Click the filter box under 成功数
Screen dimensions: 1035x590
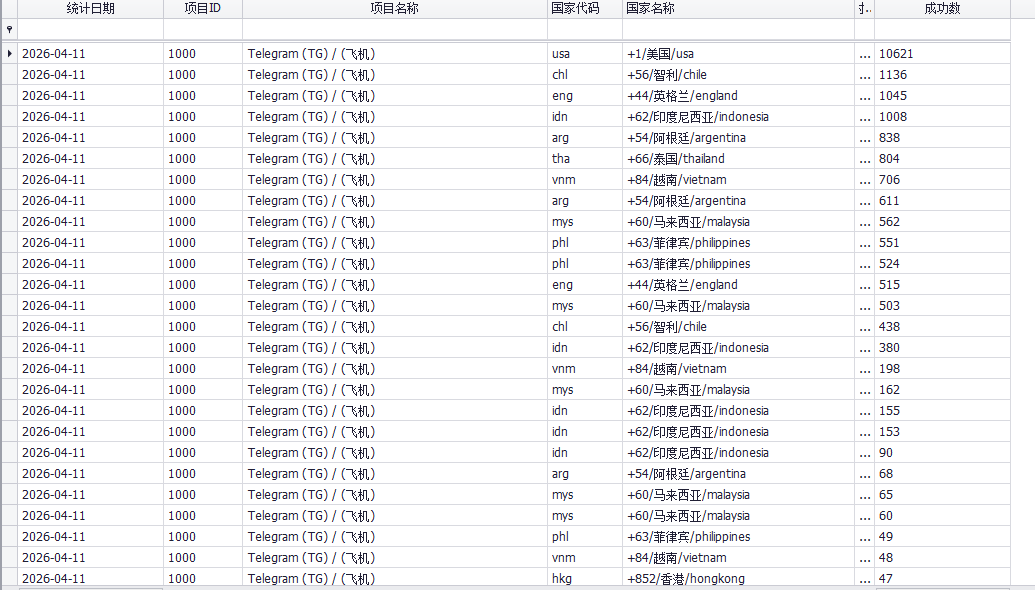[x=942, y=29]
